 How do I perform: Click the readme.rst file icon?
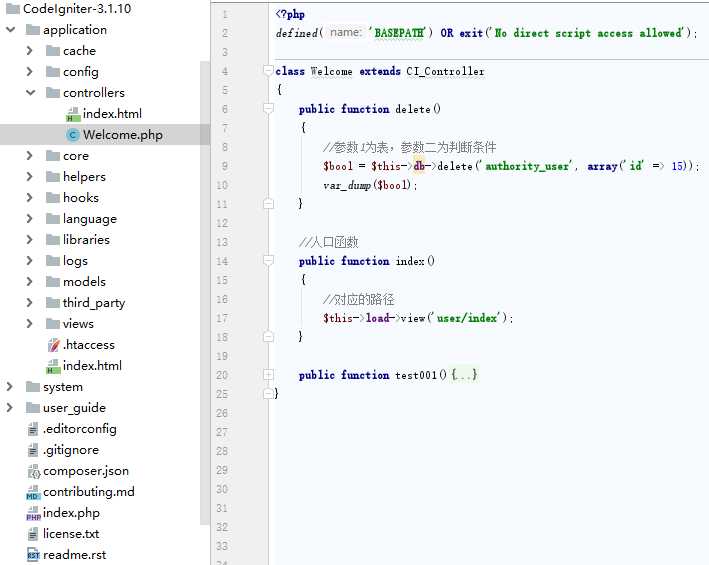(x=33, y=555)
